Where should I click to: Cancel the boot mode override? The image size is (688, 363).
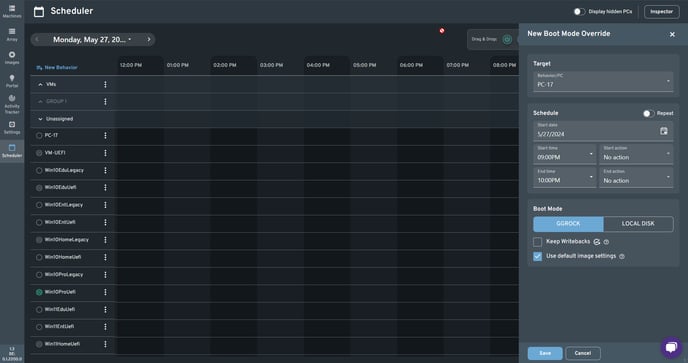coord(583,353)
